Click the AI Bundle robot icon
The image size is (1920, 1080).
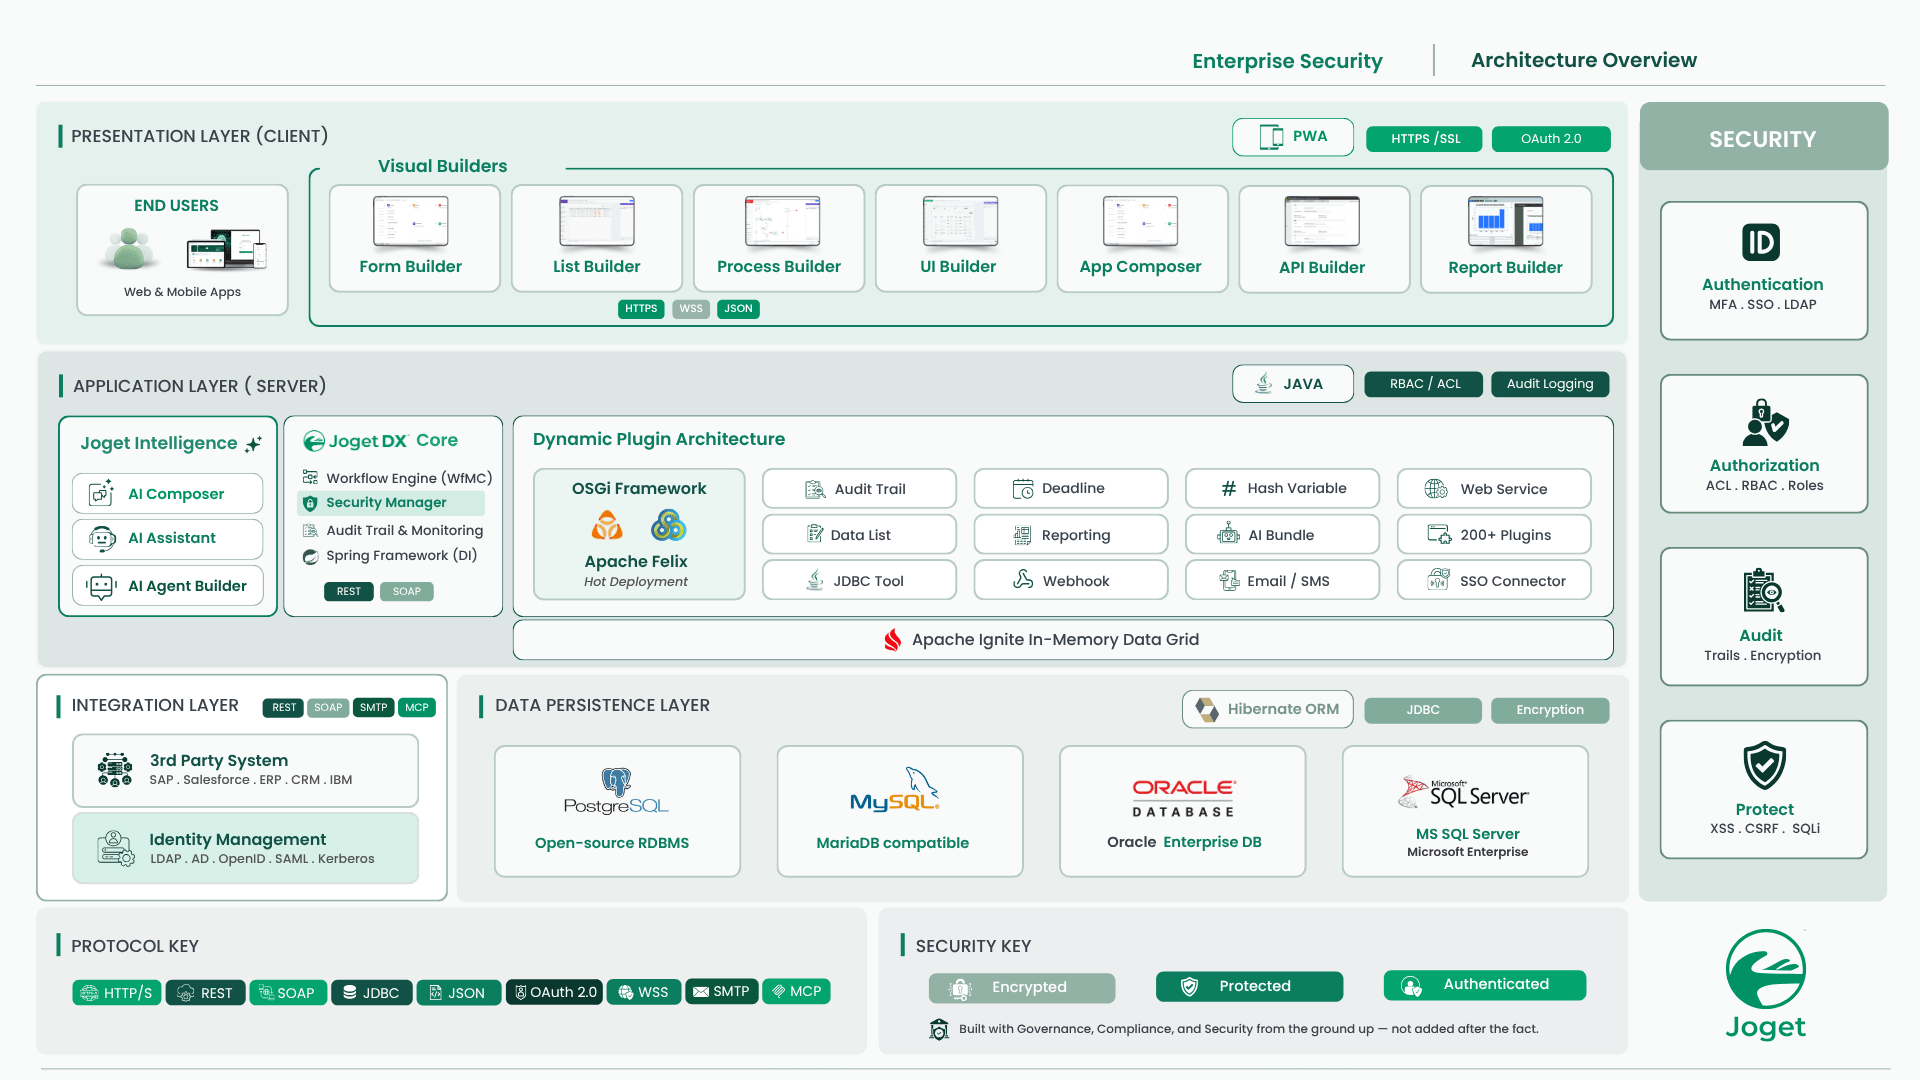(1228, 534)
